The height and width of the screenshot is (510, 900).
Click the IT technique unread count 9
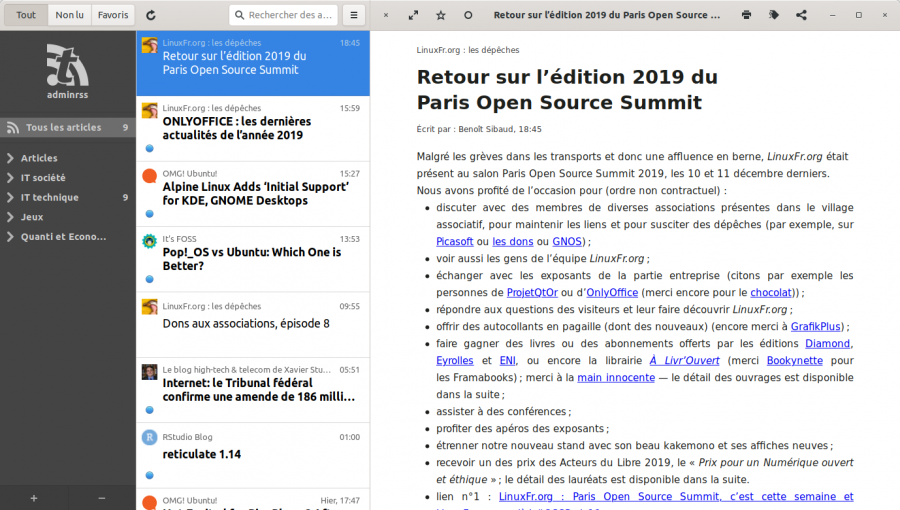(125, 197)
